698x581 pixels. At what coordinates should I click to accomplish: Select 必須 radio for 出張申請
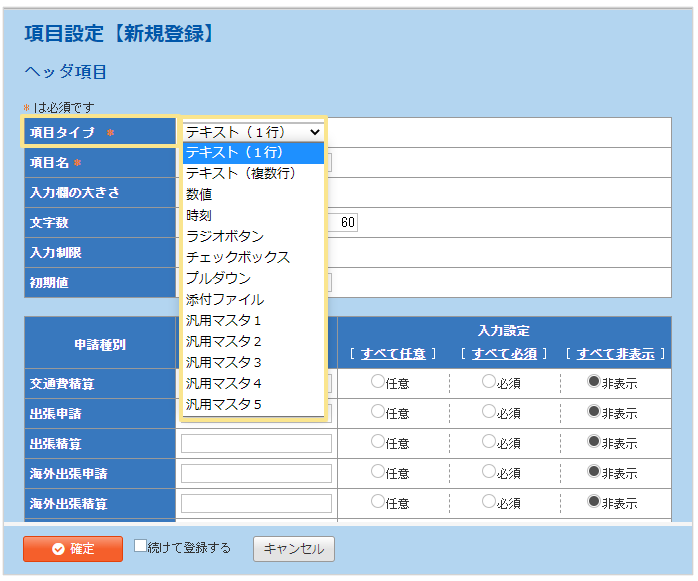(488, 411)
